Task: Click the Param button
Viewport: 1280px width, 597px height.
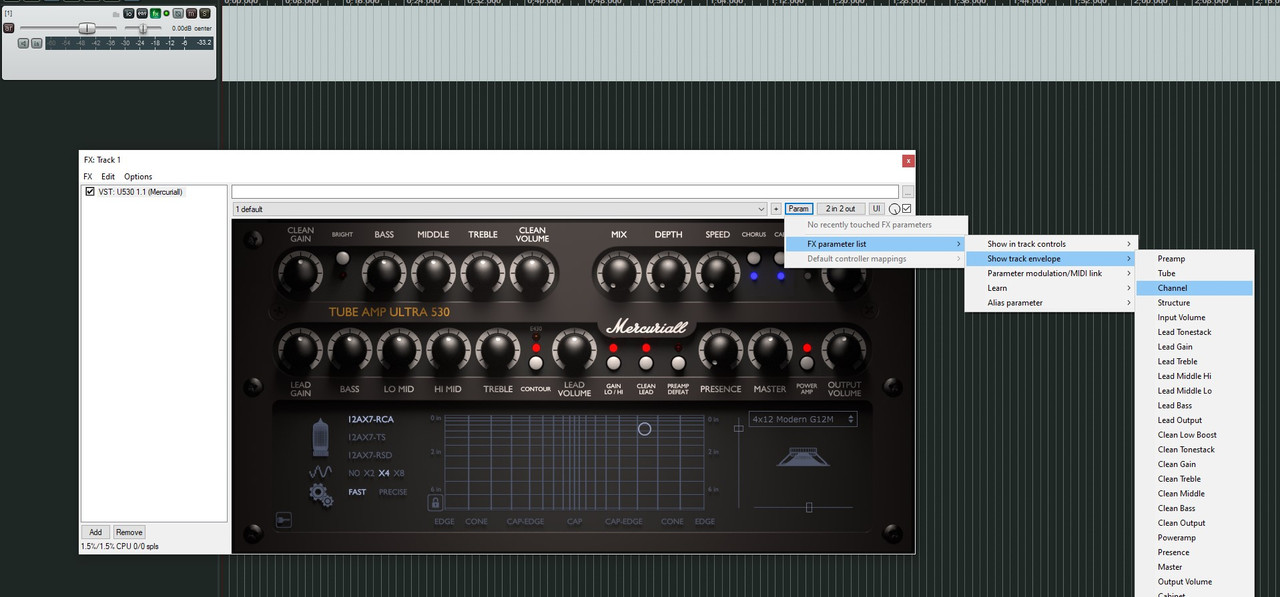Action: 798,208
